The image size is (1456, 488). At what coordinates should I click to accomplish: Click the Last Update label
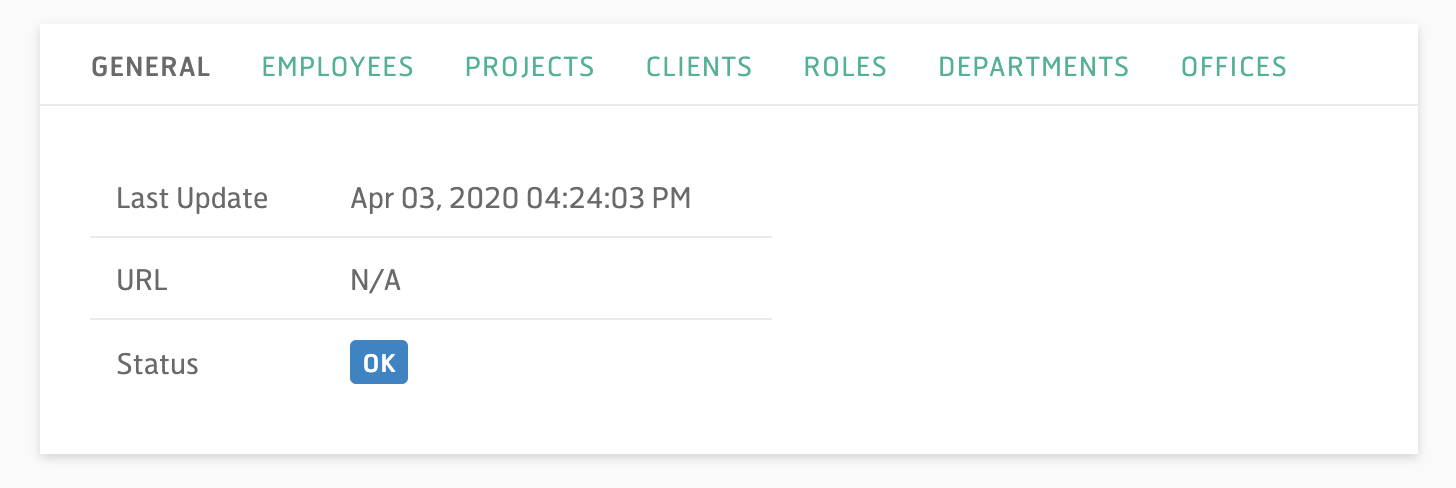tap(192, 198)
